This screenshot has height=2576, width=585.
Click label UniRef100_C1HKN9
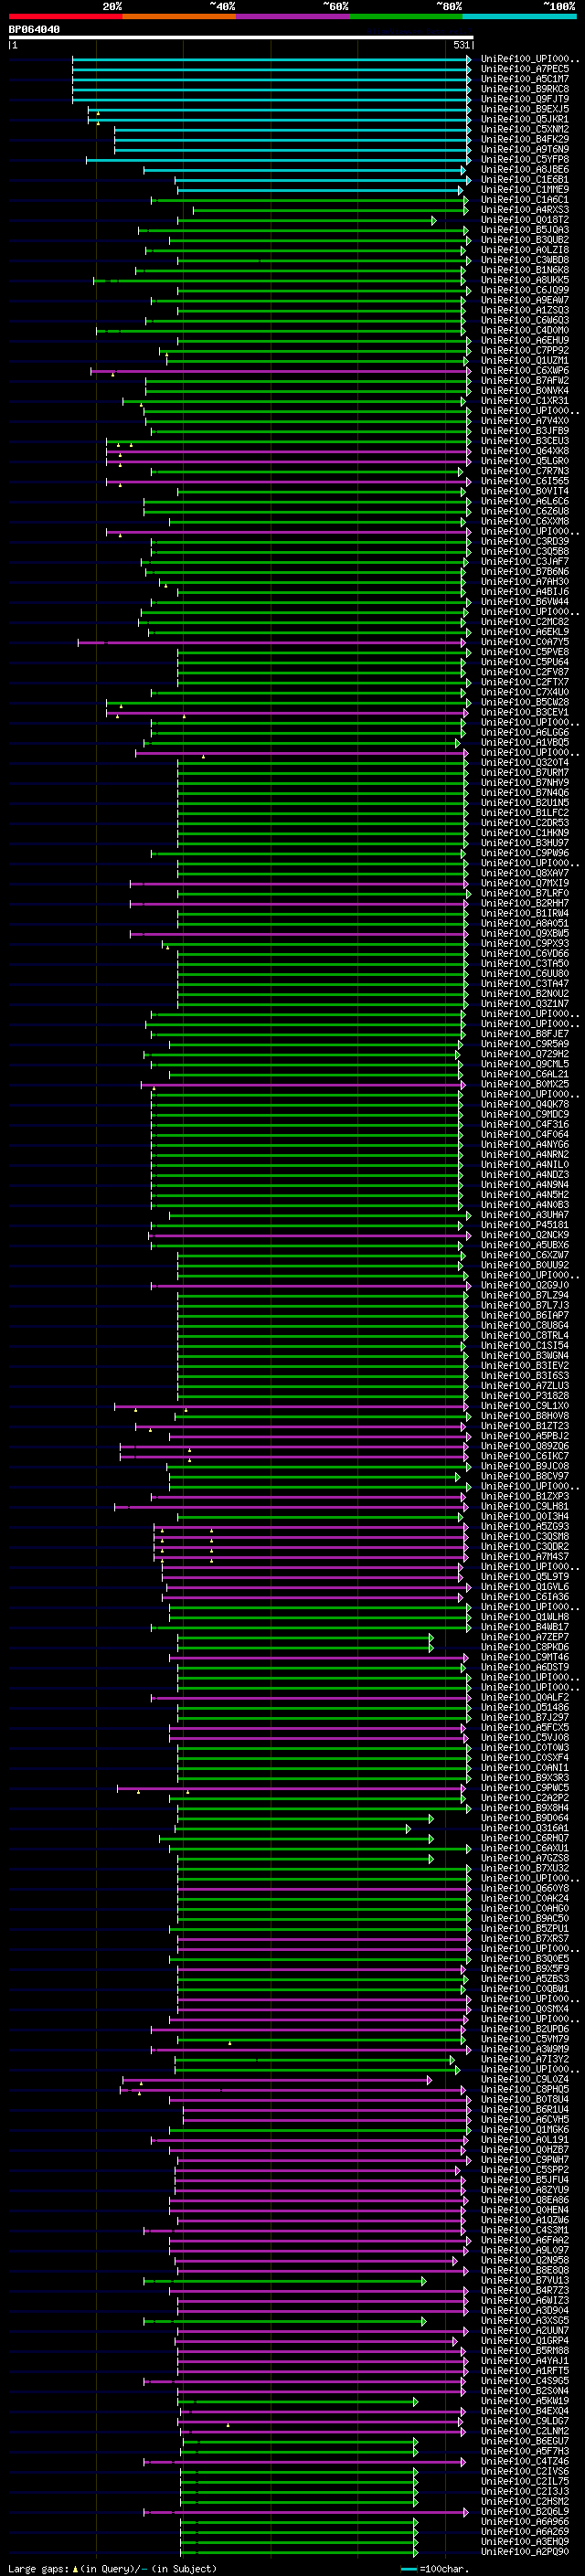tap(525, 833)
